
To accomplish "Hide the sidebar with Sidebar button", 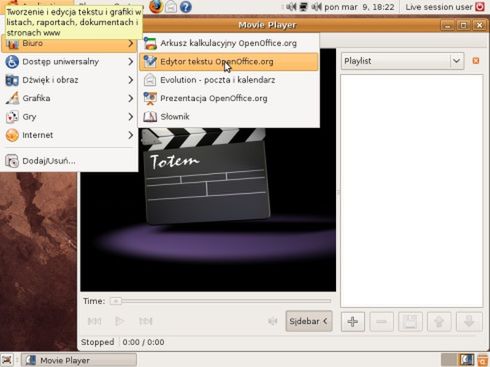I will tap(309, 321).
